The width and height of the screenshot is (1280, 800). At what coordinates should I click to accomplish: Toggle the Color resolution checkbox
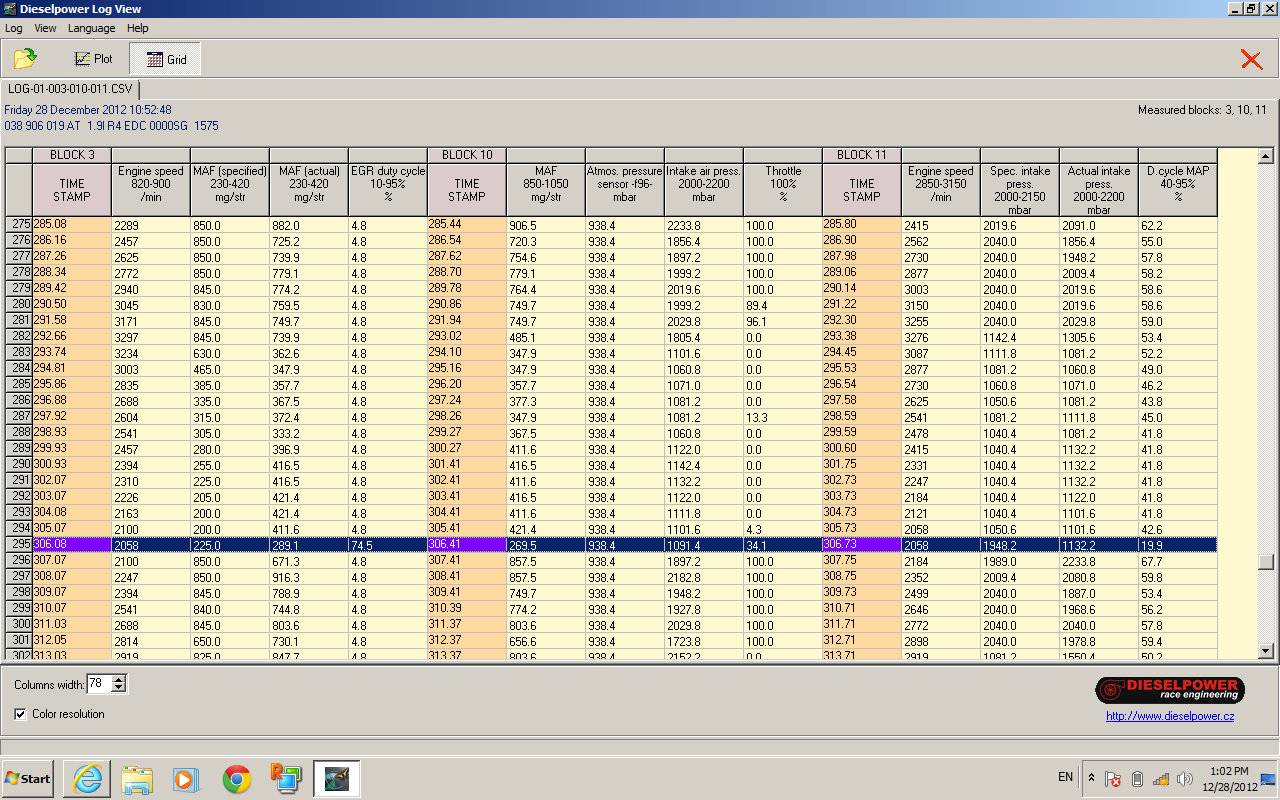21,714
